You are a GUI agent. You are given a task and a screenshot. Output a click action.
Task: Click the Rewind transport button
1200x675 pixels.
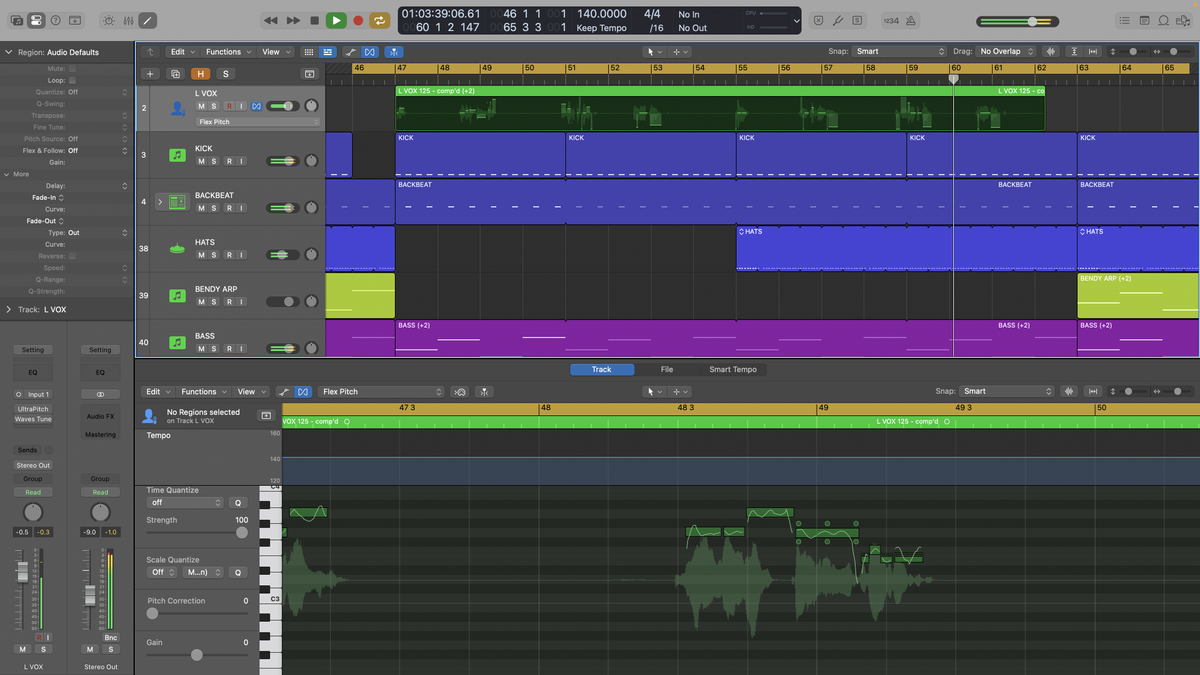271,20
